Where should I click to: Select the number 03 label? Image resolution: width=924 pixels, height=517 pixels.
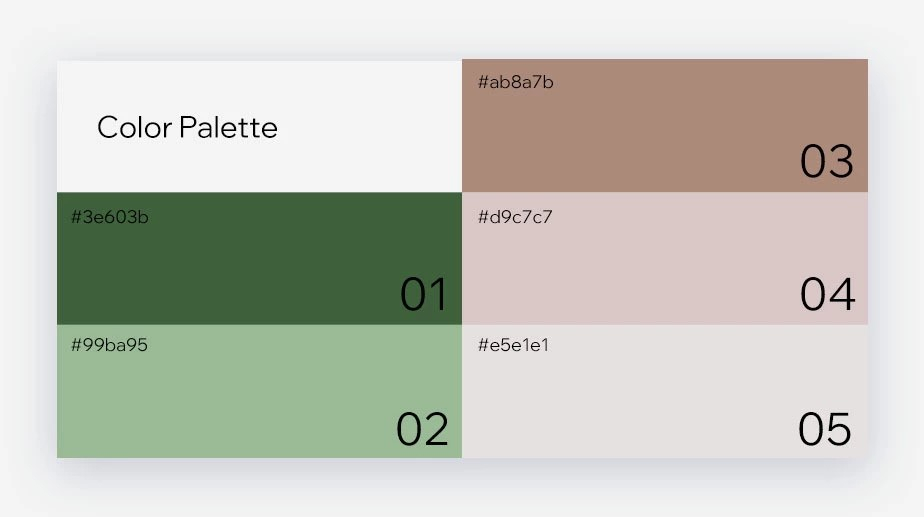[827, 162]
